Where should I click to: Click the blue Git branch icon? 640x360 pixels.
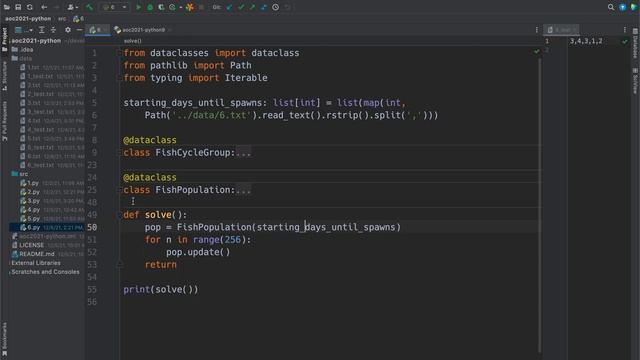click(x=264, y=7)
